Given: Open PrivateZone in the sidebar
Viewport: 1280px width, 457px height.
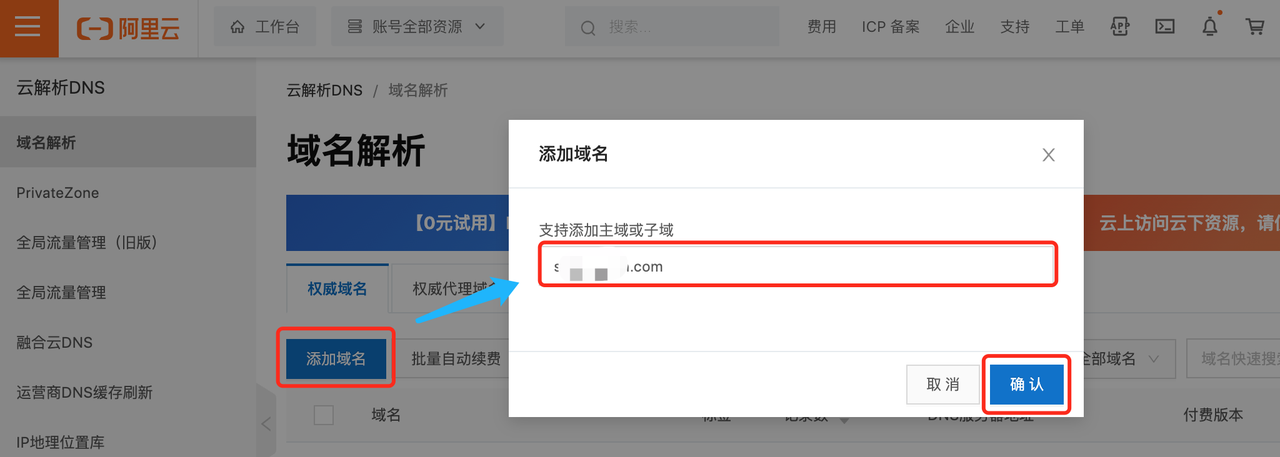Looking at the screenshot, I should click(58, 193).
